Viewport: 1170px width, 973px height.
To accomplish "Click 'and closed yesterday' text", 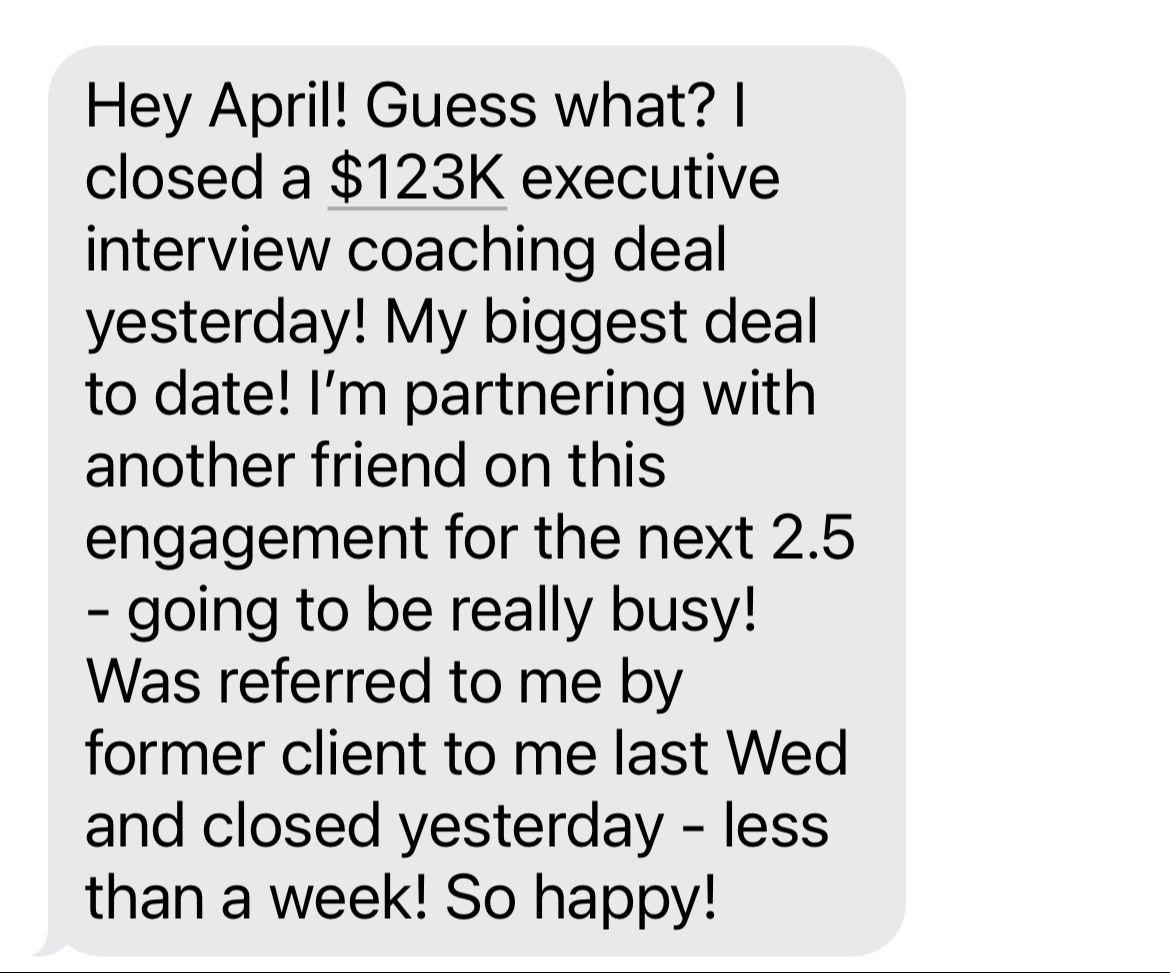I will pos(375,826).
